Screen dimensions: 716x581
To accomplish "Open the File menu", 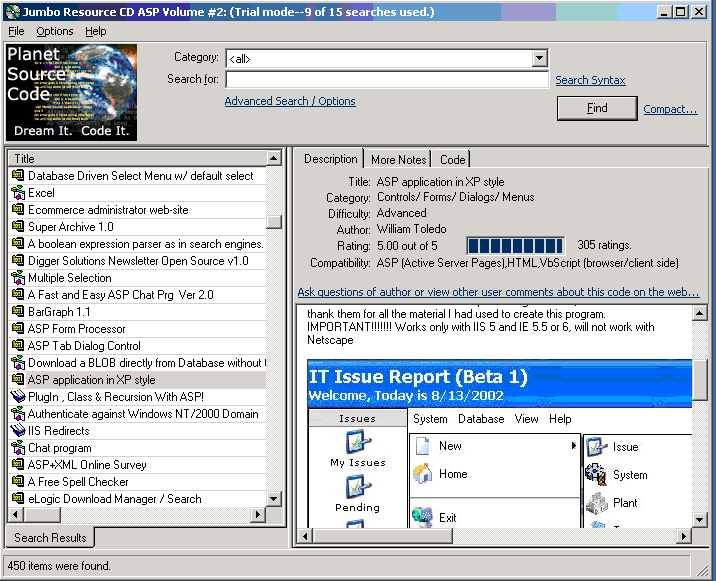I will 16,31.
